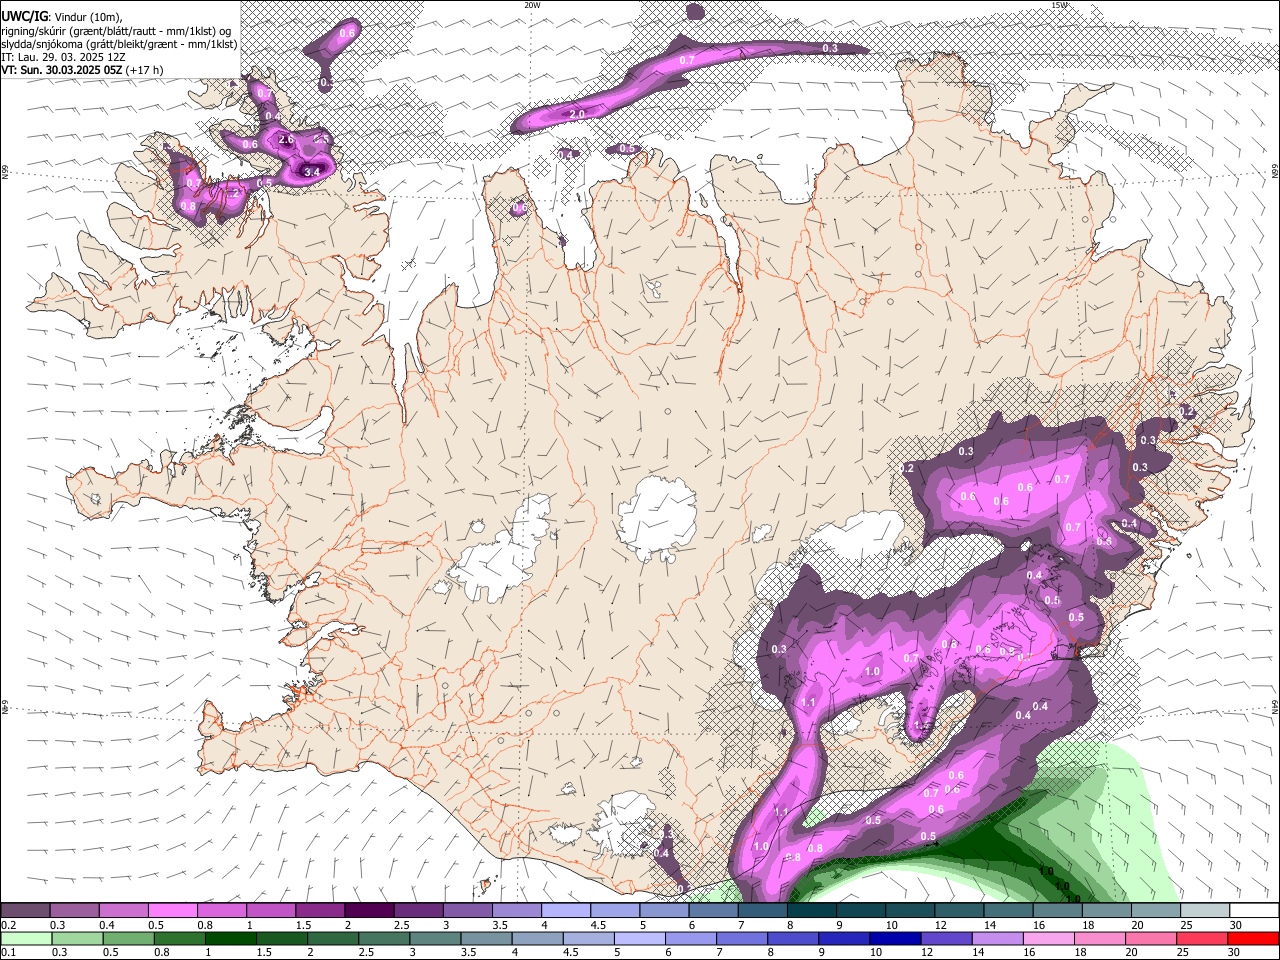Click the darkest plum 0.2–0.3 legend swatch
The height and width of the screenshot is (960, 1280).
25,910
